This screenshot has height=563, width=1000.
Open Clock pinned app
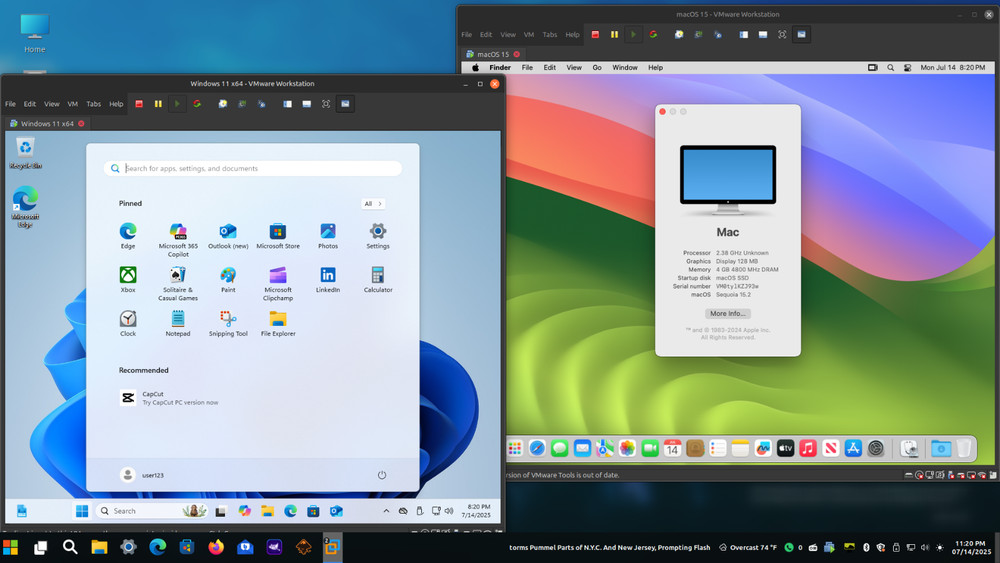tap(128, 323)
